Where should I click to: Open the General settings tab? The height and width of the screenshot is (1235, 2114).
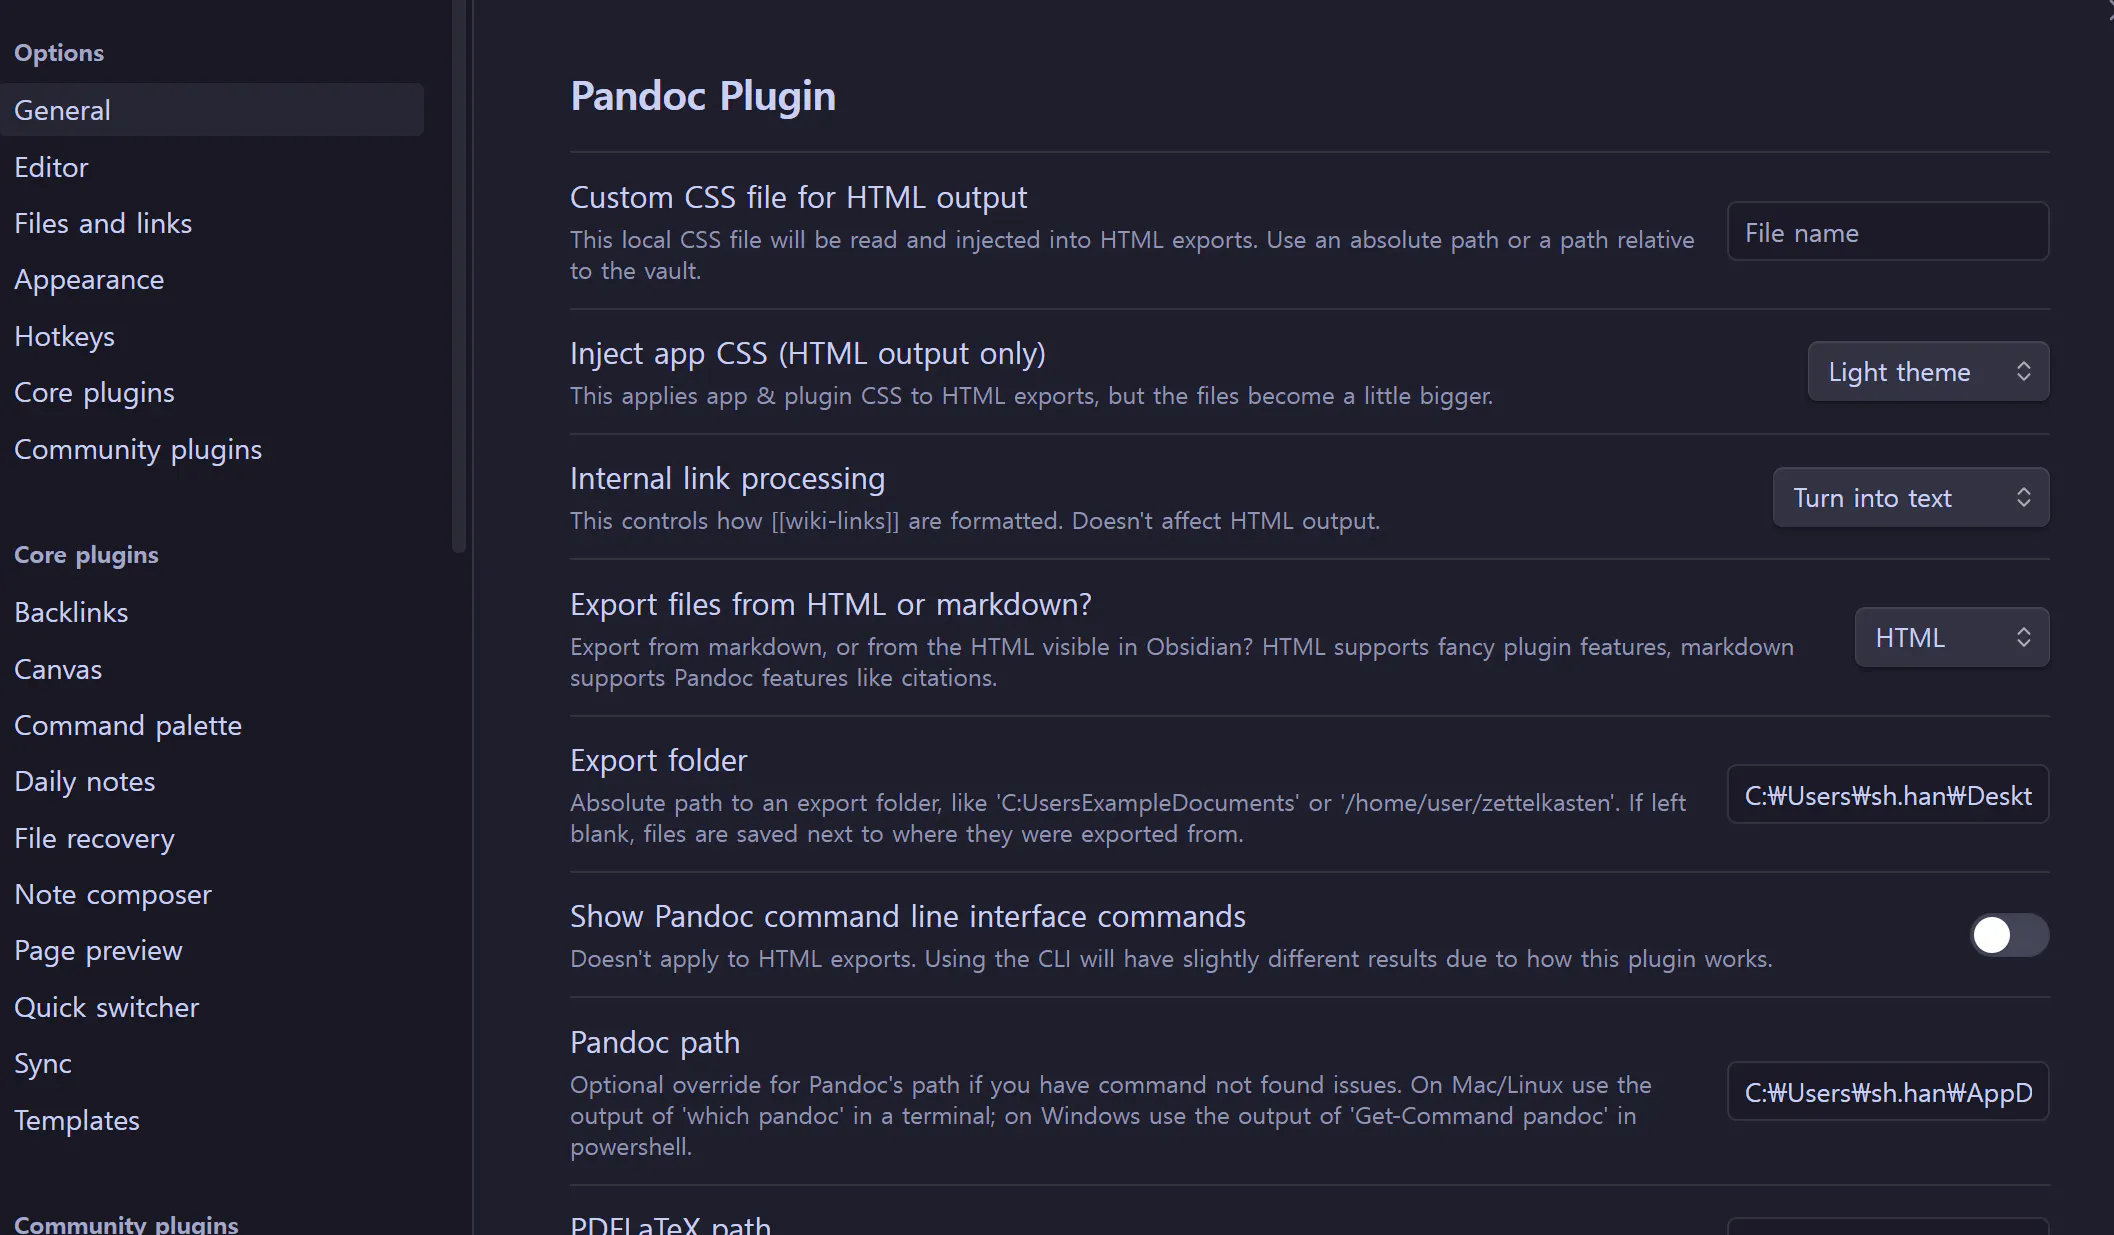pos(62,110)
